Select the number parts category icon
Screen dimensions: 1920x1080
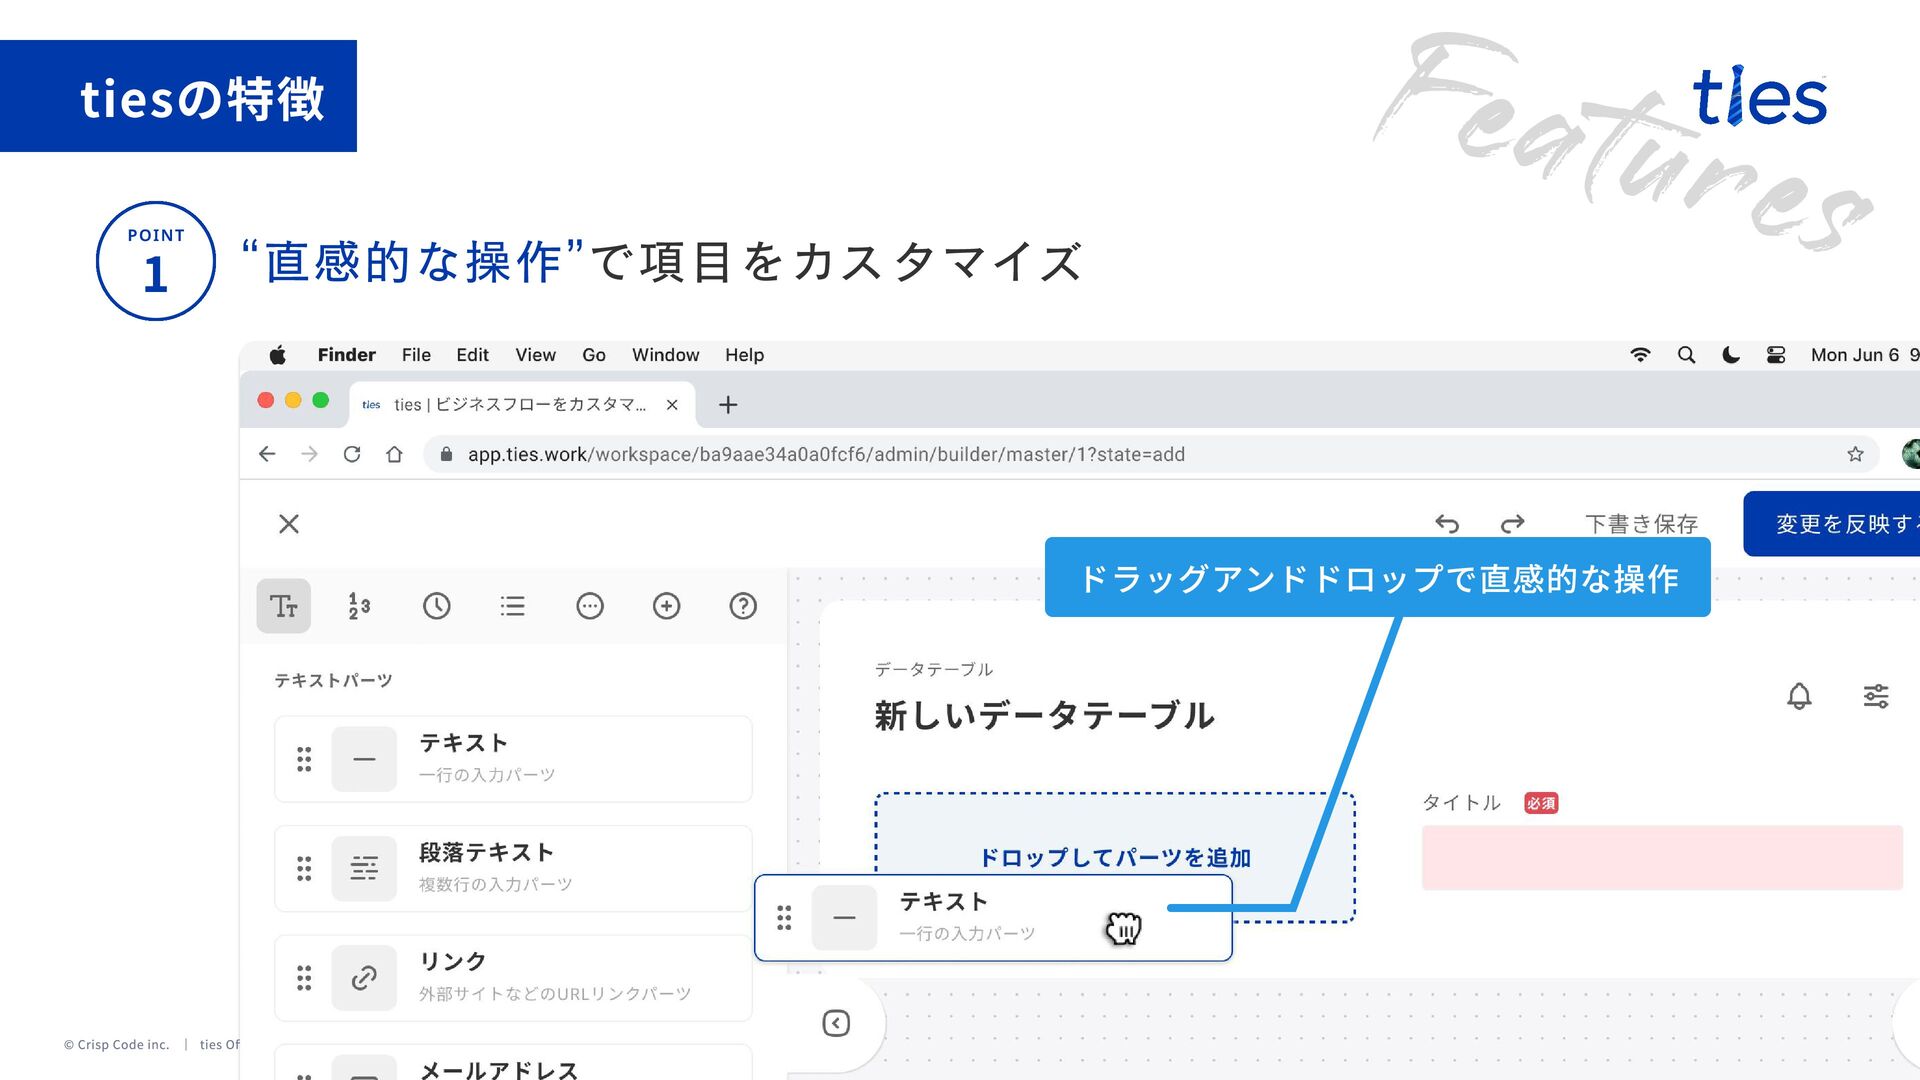359,606
